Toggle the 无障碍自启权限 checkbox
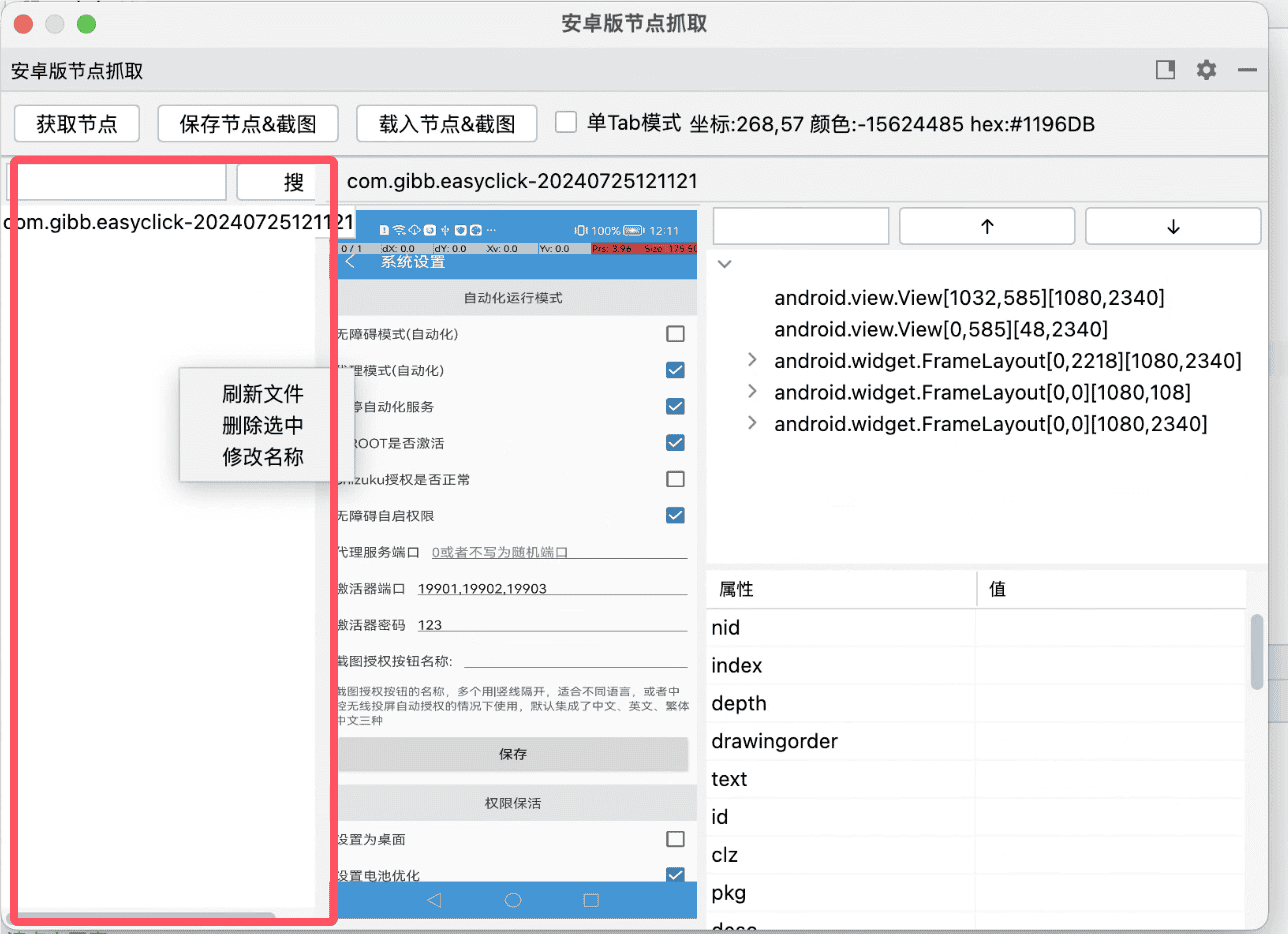The width and height of the screenshot is (1288, 934). coord(675,516)
